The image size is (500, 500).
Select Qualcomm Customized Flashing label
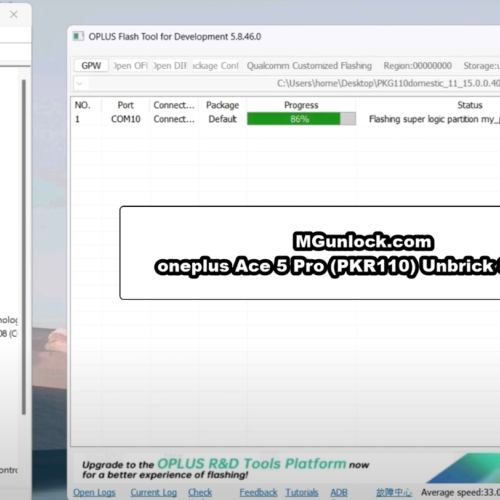[x=309, y=66]
